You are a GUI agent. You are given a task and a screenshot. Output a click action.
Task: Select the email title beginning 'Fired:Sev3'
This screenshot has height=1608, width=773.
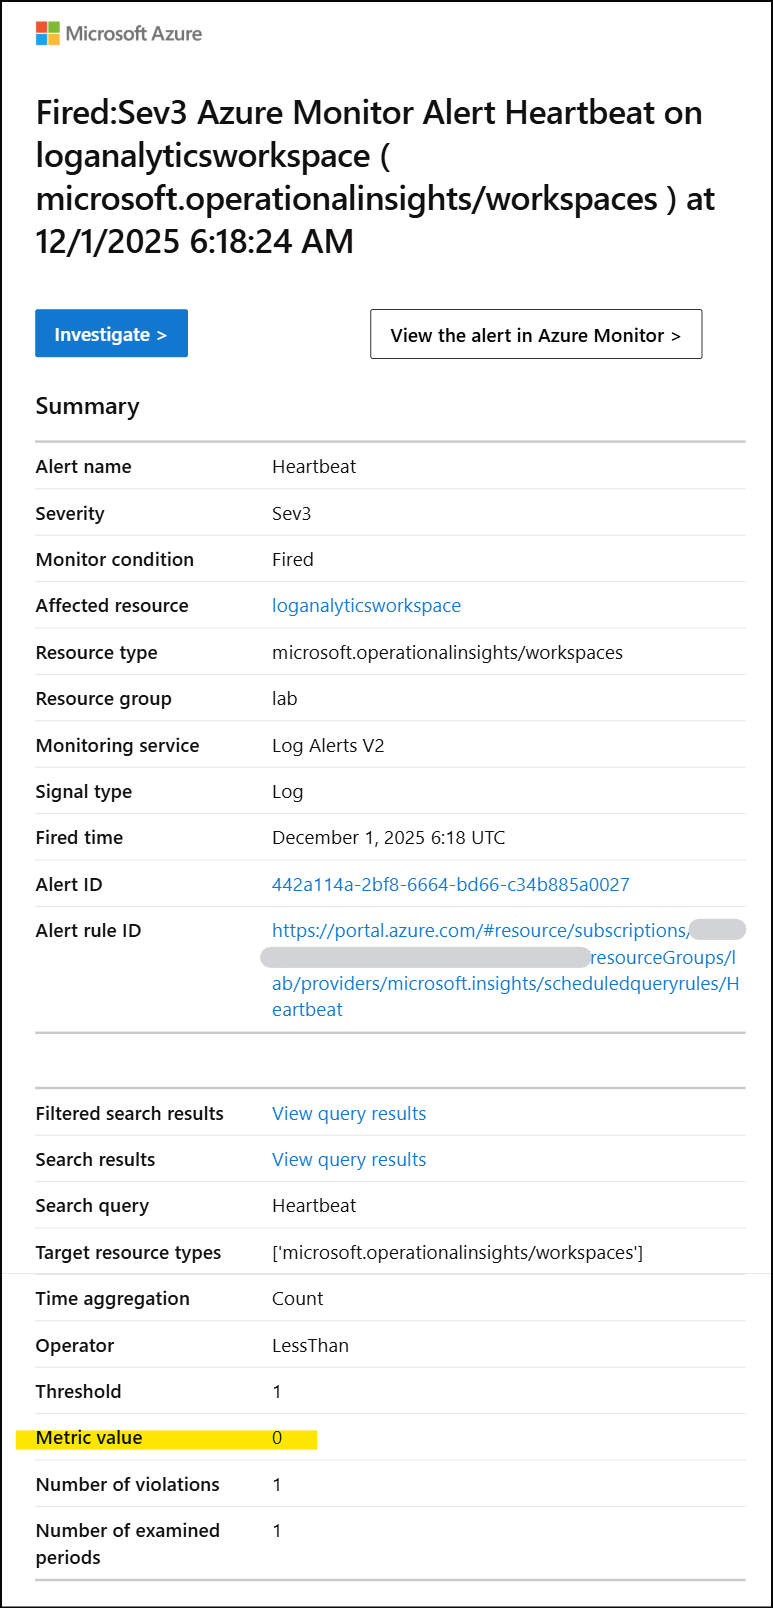click(x=375, y=177)
